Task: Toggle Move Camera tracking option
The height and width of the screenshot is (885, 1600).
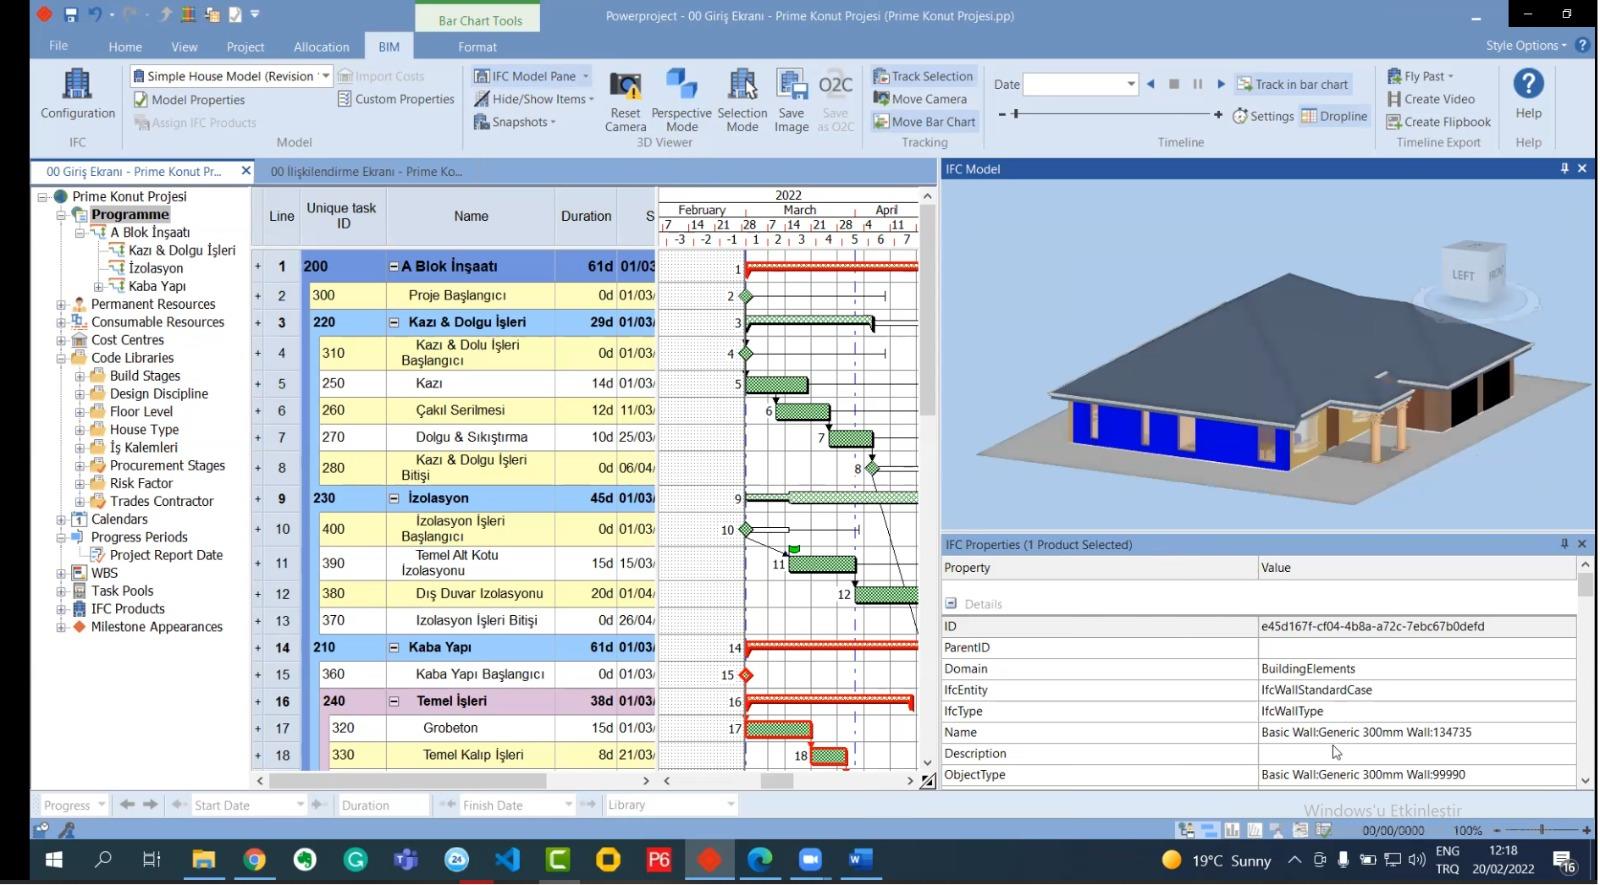Action: tap(920, 99)
